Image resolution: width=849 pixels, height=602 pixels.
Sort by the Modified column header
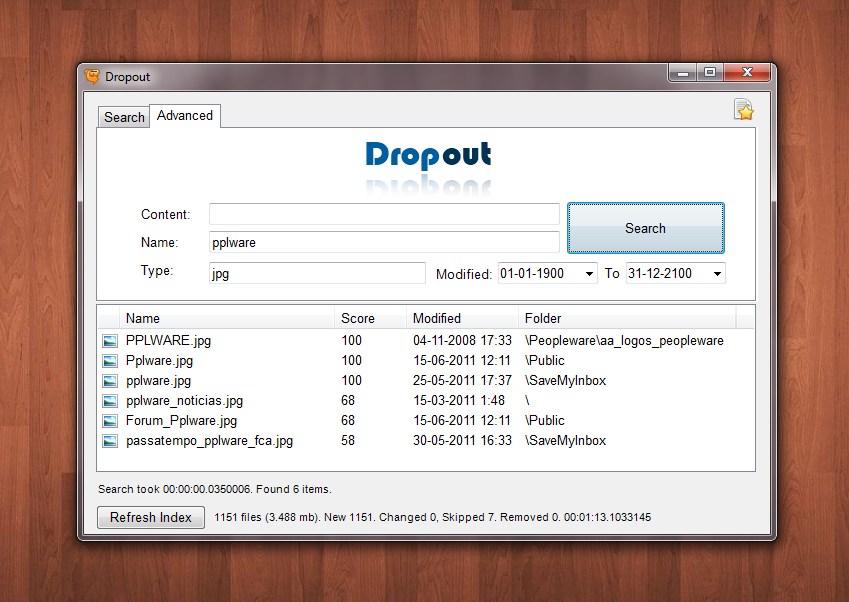[462, 318]
